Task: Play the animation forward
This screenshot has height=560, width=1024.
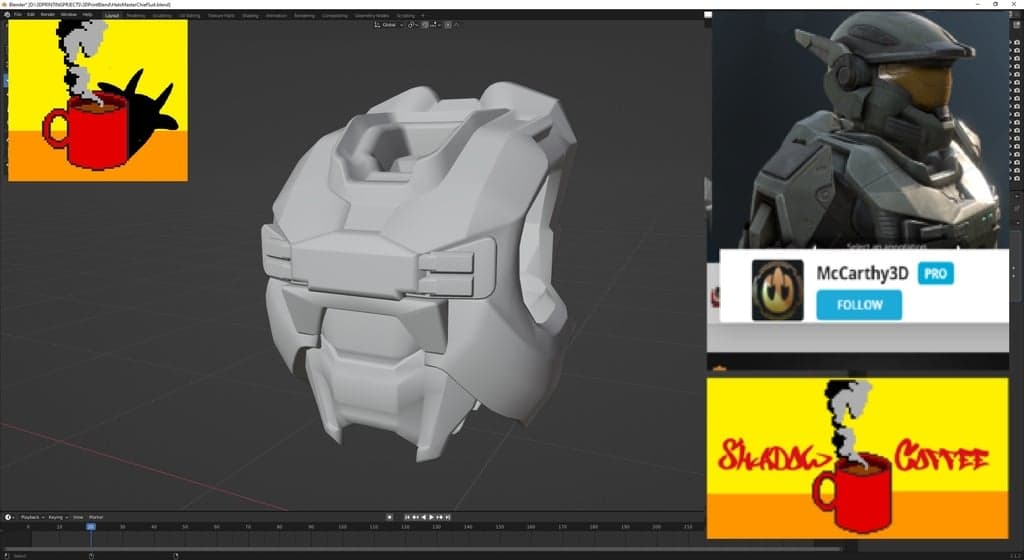Action: (x=432, y=517)
